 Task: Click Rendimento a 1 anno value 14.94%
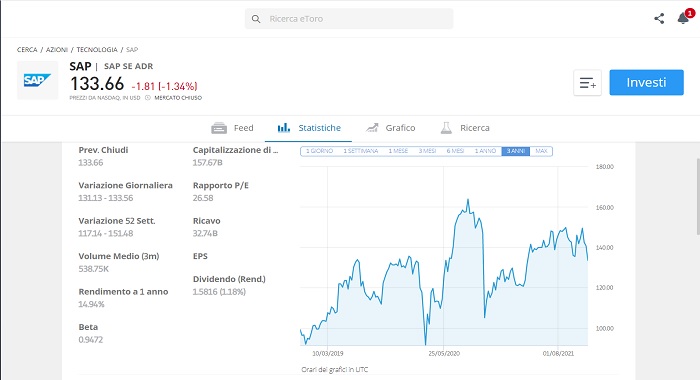91,304
